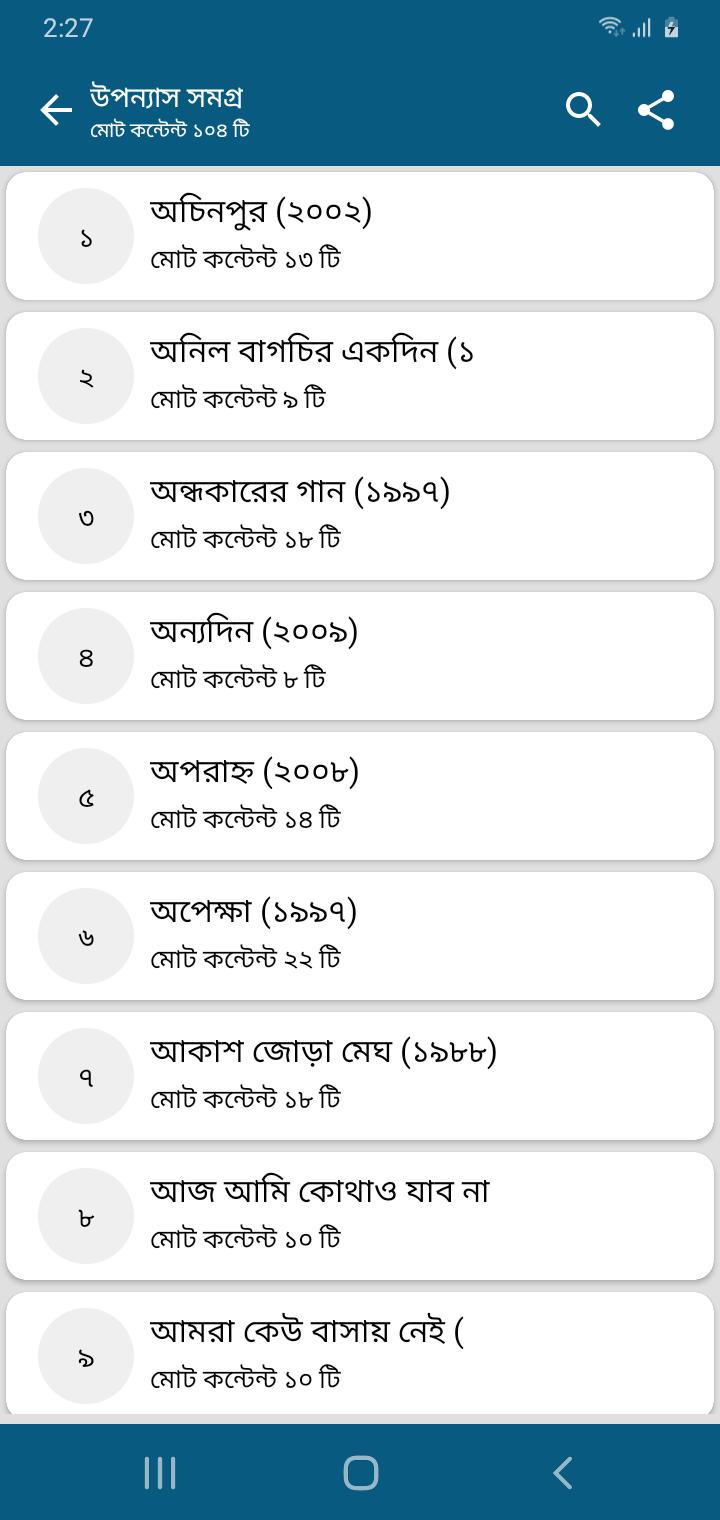Select অন্যদিন (২০০৯) list item
This screenshot has width=720, height=1520.
click(400, 656)
